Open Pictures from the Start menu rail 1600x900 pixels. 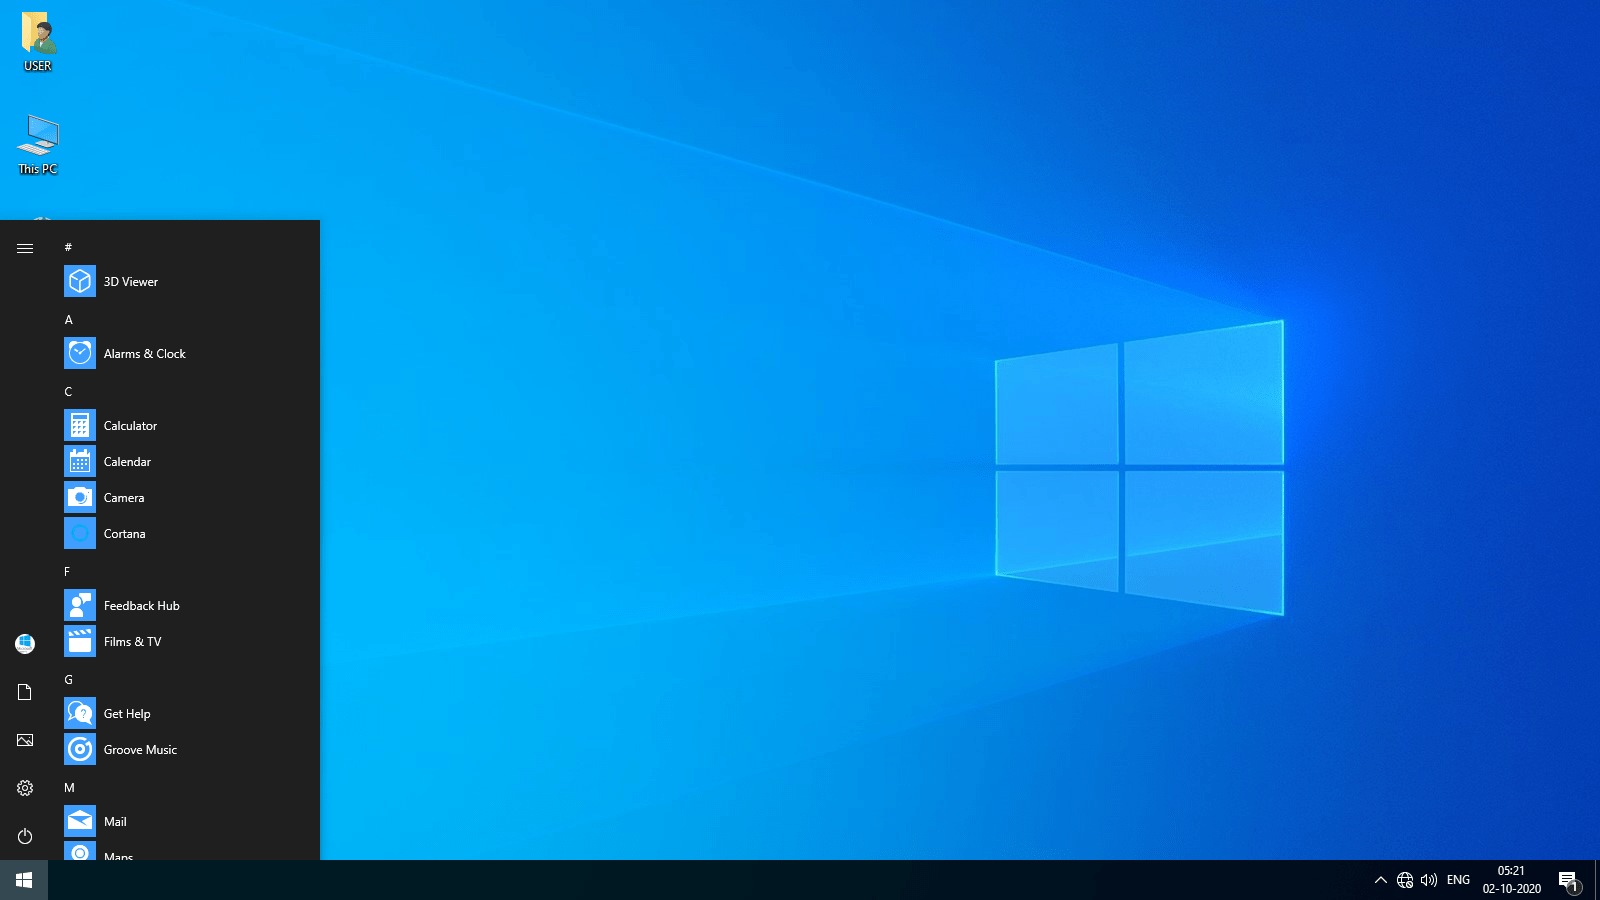25,740
